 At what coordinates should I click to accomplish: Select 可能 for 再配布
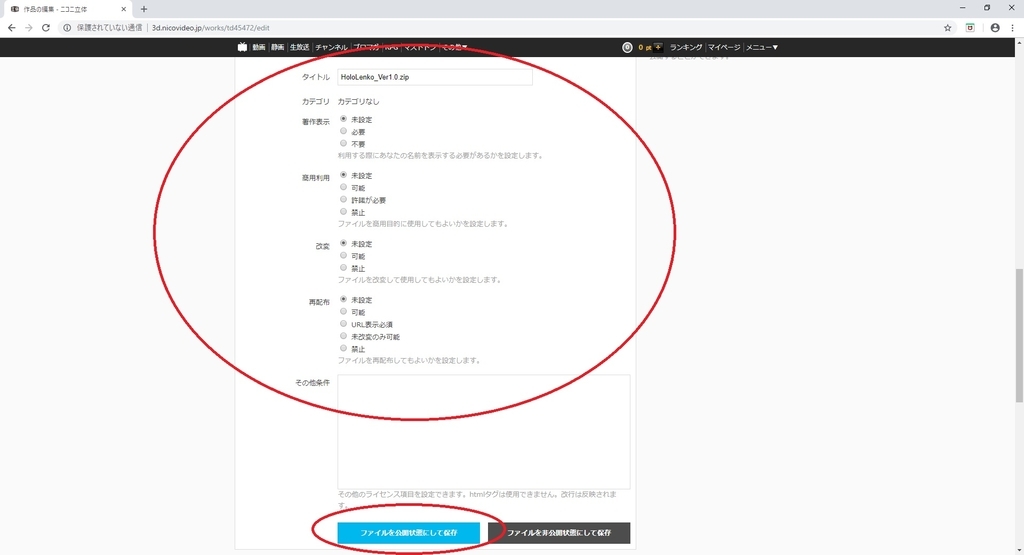pyautogui.click(x=344, y=311)
